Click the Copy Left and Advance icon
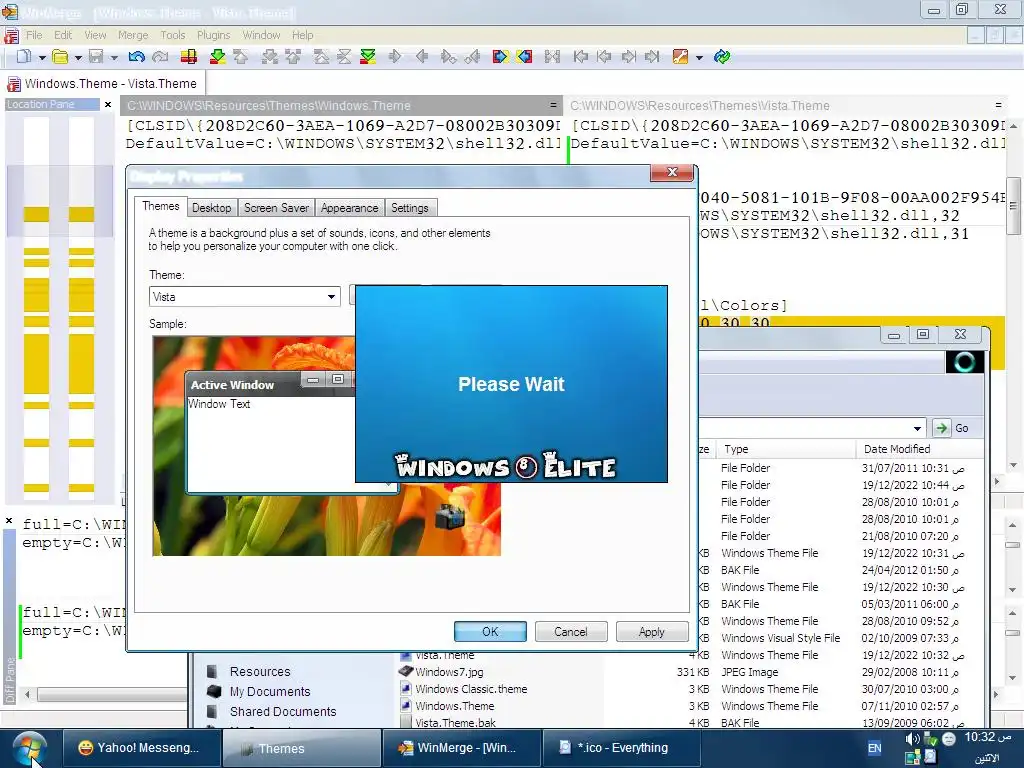The width and height of the screenshot is (1024, 768). pyautogui.click(x=472, y=57)
